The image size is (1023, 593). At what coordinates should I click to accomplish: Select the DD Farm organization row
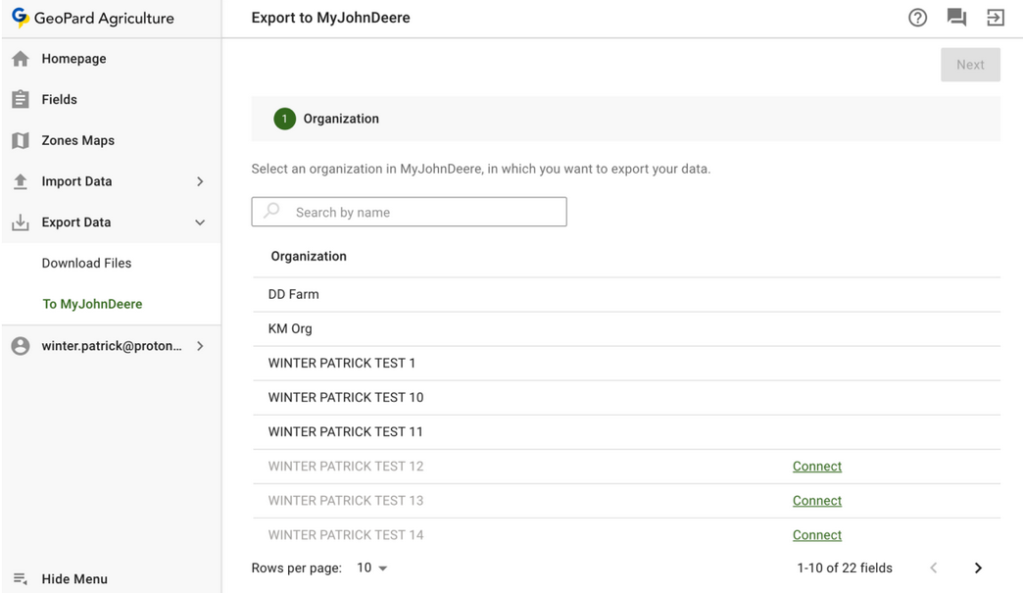[294, 295]
